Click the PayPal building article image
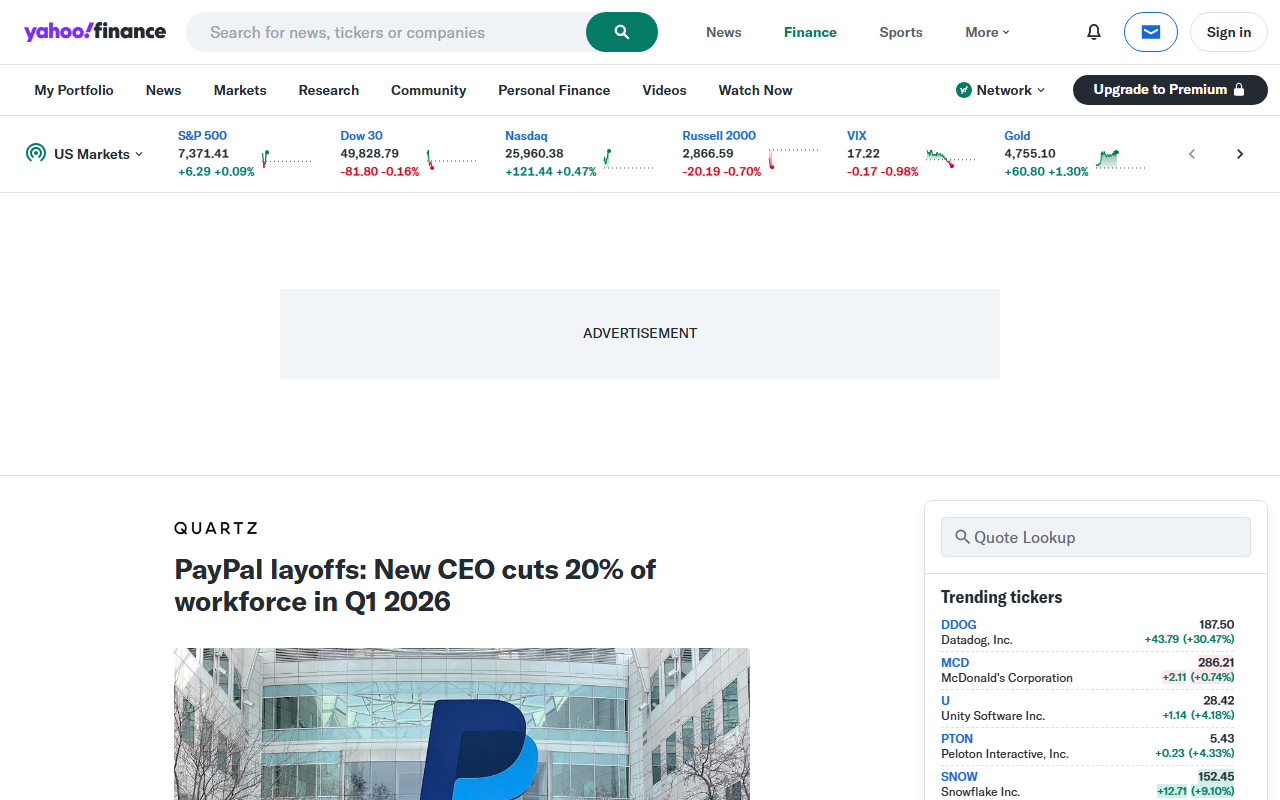This screenshot has width=1280, height=800. [x=462, y=724]
